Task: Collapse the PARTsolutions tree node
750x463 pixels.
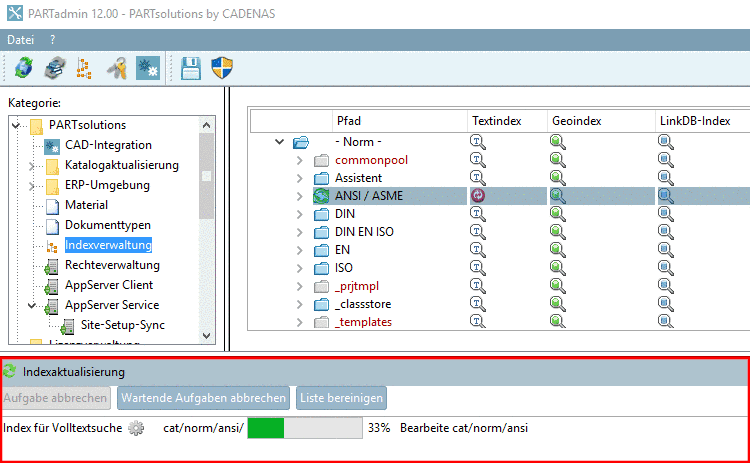Action: tap(16, 125)
